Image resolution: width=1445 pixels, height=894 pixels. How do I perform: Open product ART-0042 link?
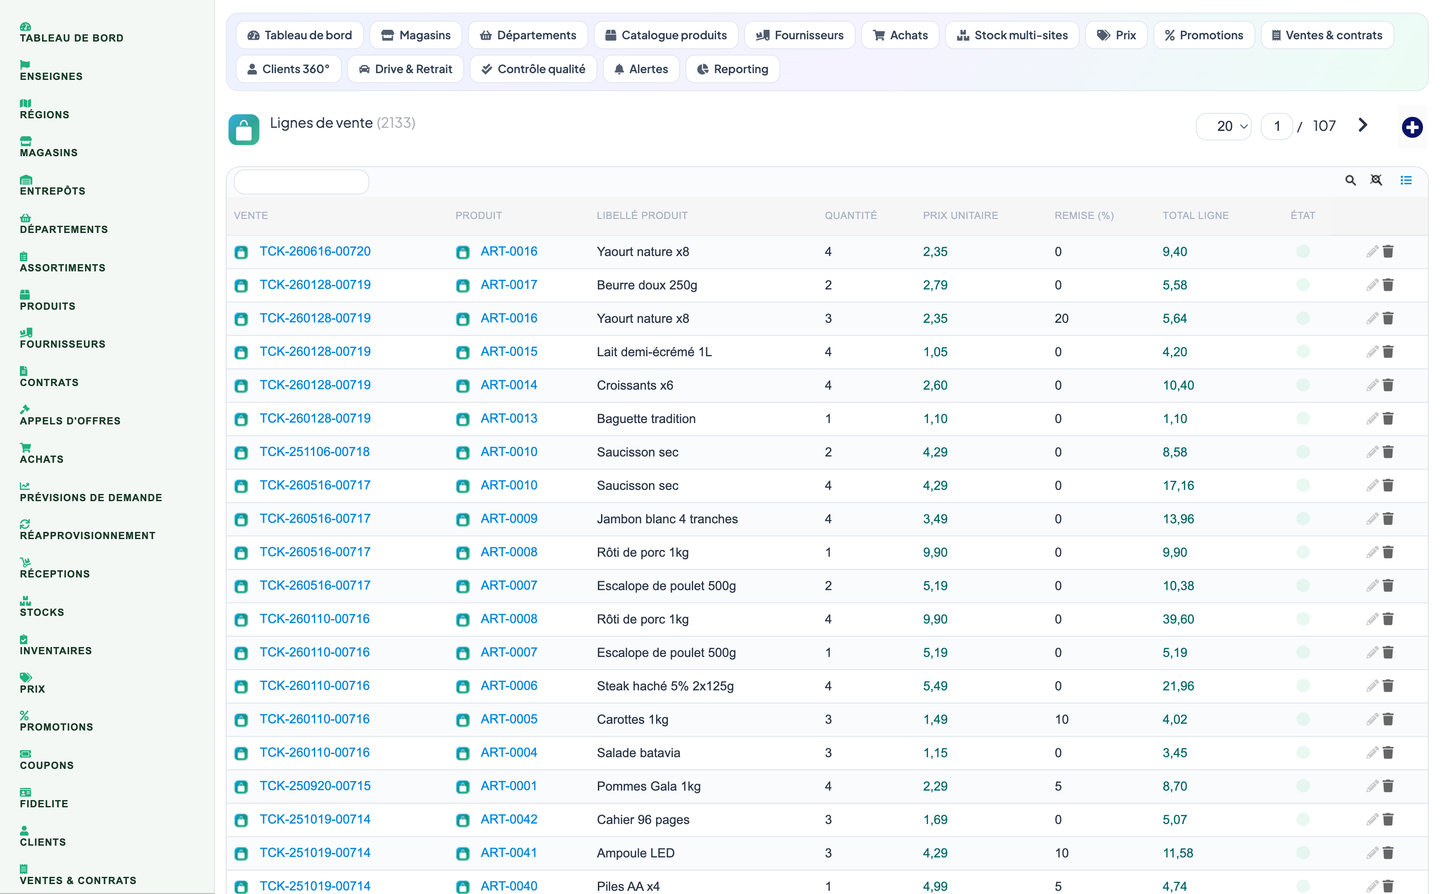(x=509, y=819)
